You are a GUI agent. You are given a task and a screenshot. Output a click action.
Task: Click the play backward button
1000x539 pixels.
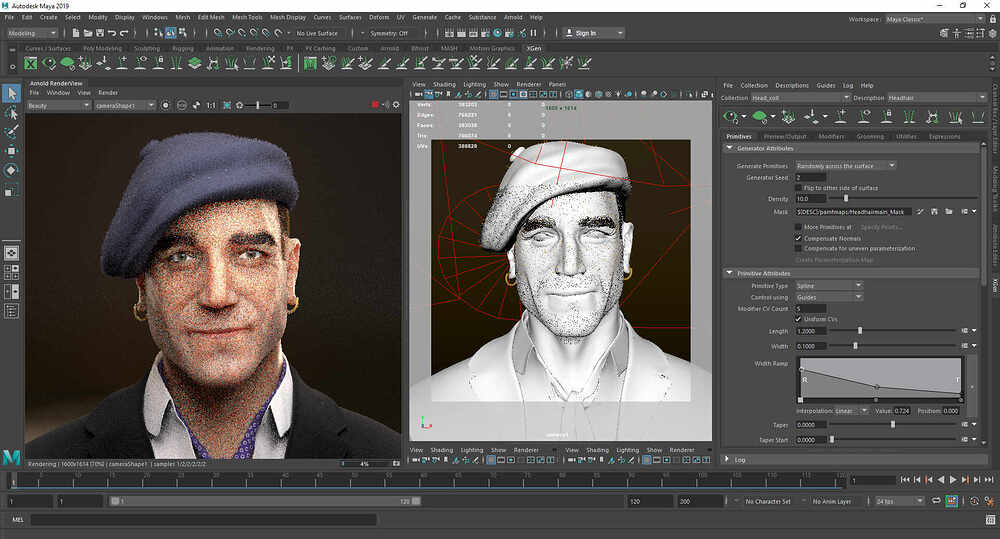click(x=941, y=480)
